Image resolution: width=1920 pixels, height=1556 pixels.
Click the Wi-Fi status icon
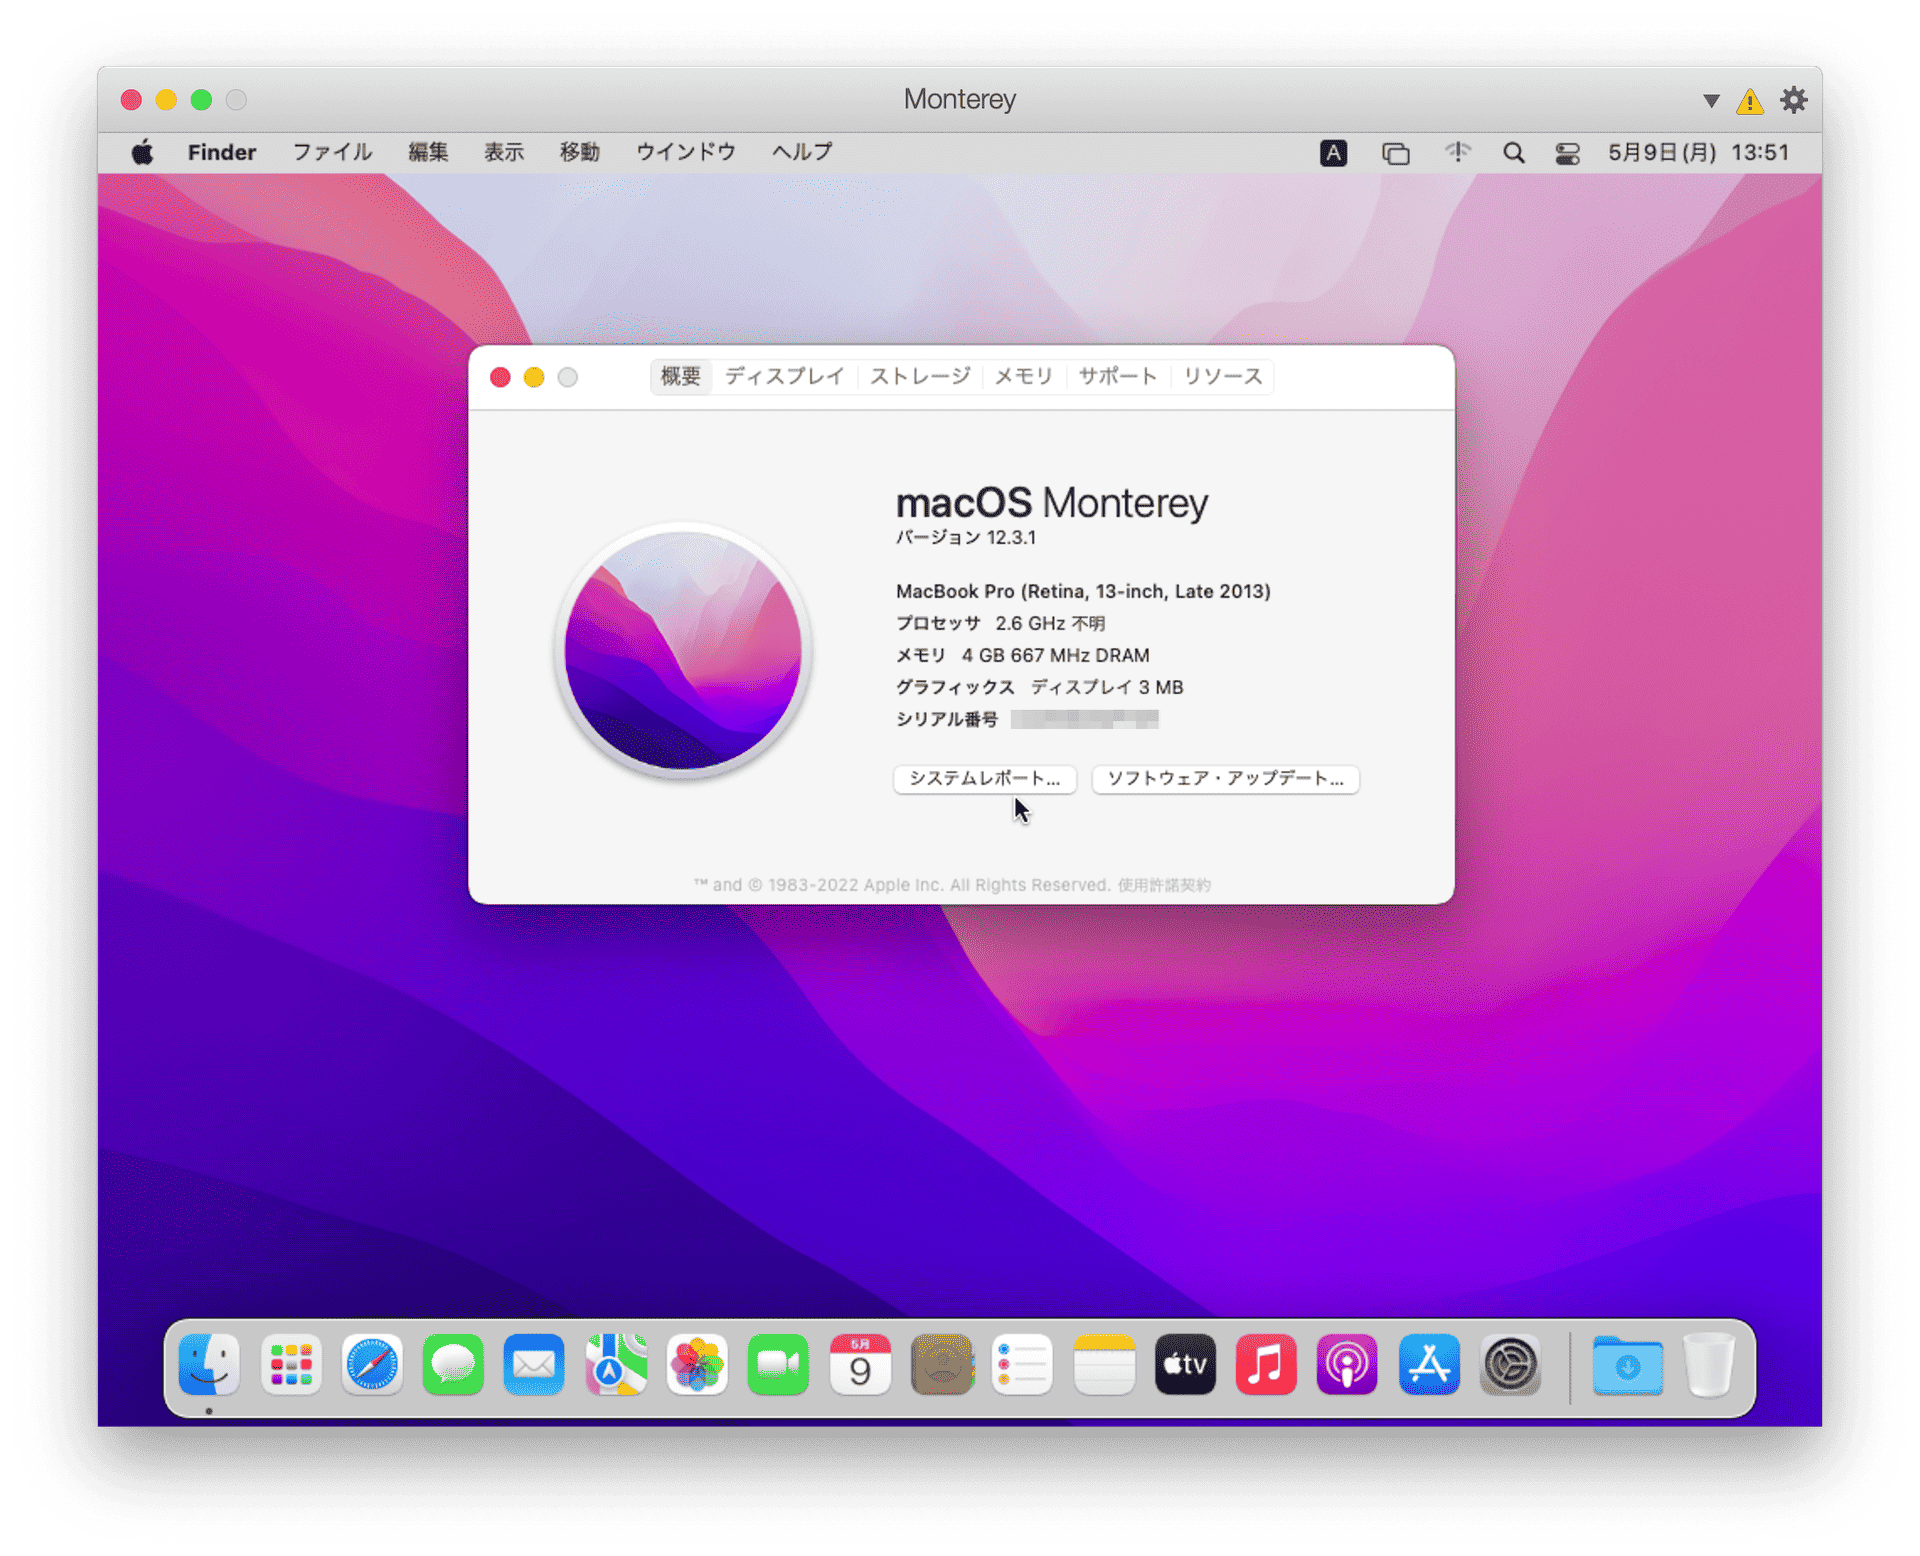(x=1457, y=152)
